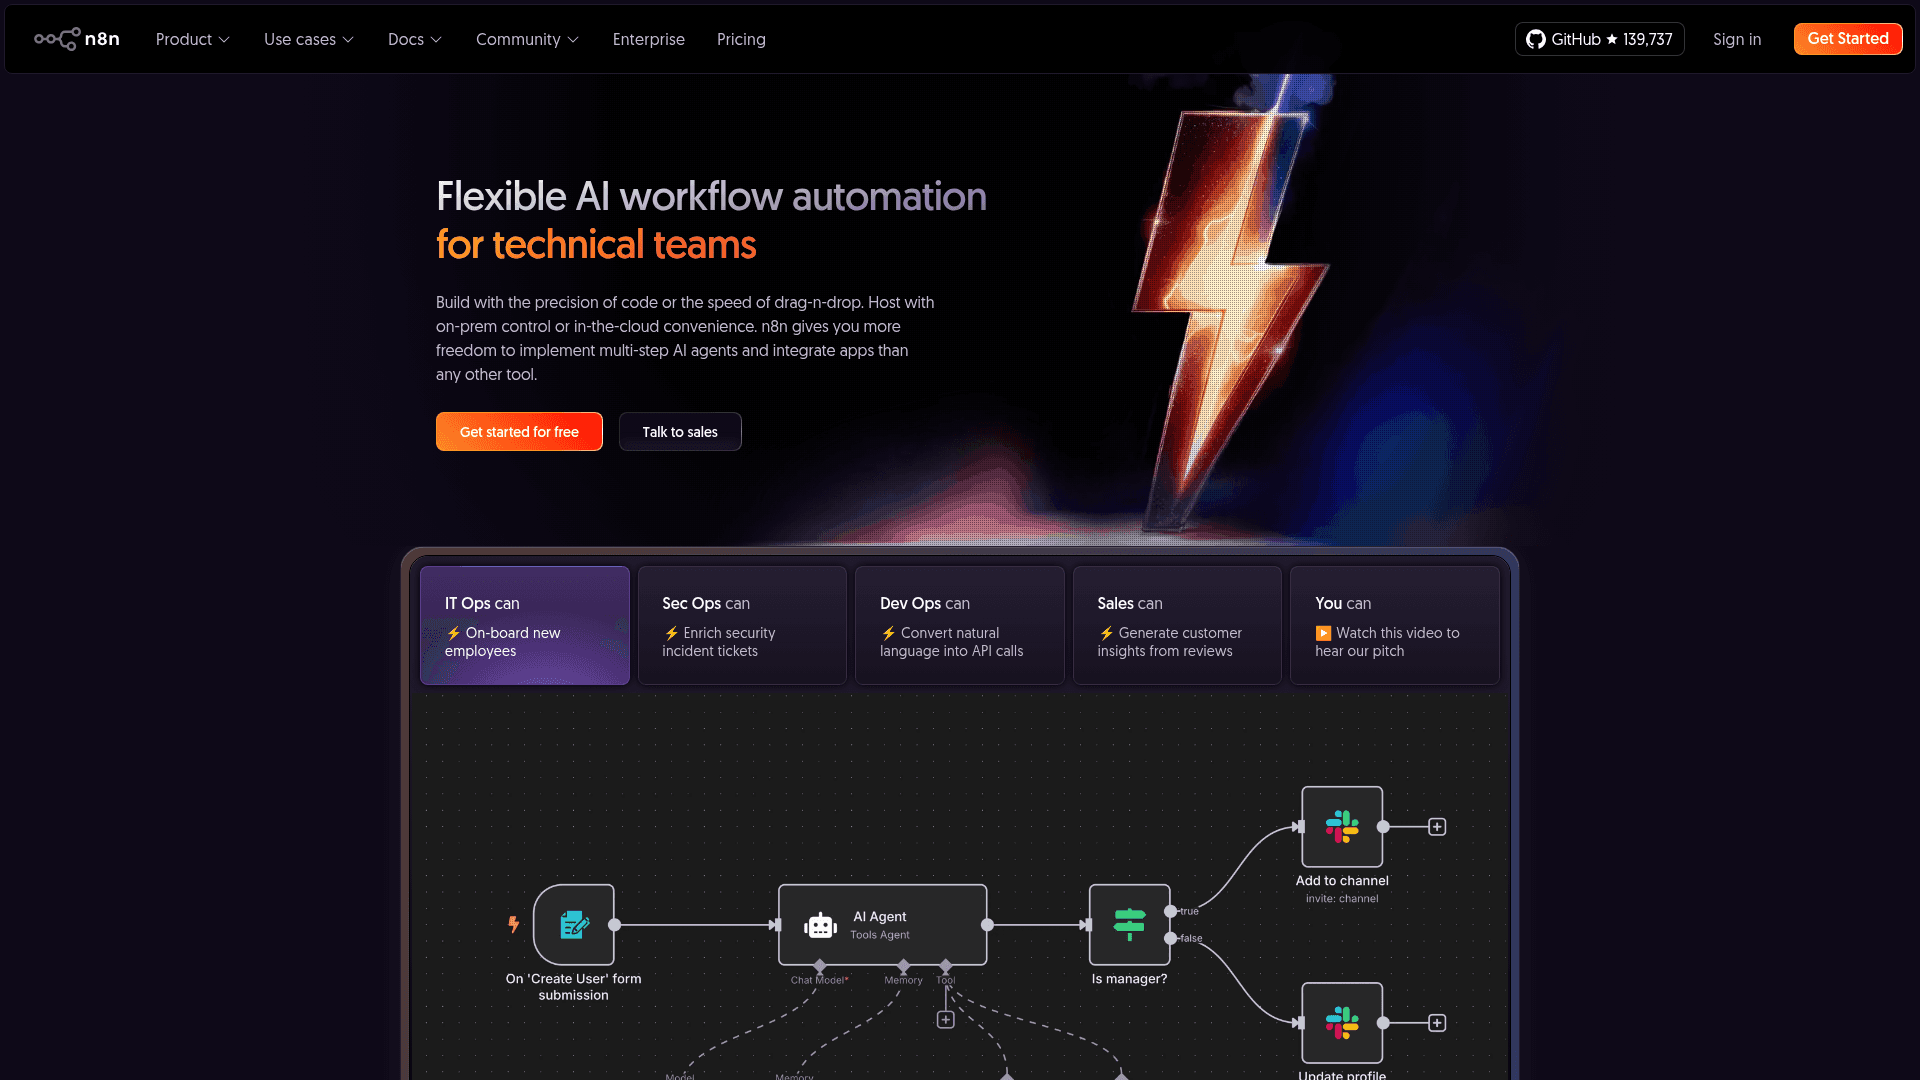The width and height of the screenshot is (1920, 1080).
Task: Click the 'Add to channel' Slack node
Action: pos(1342,827)
